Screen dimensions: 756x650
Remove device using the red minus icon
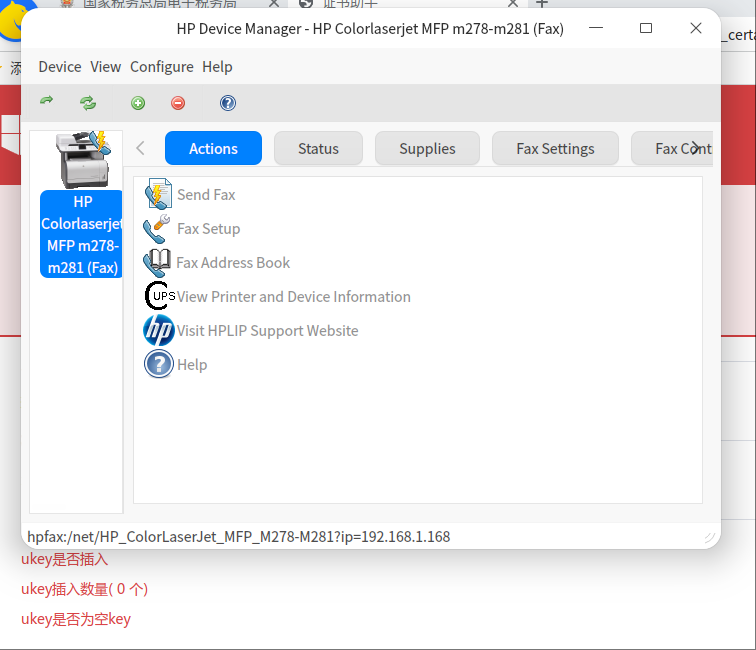178,103
